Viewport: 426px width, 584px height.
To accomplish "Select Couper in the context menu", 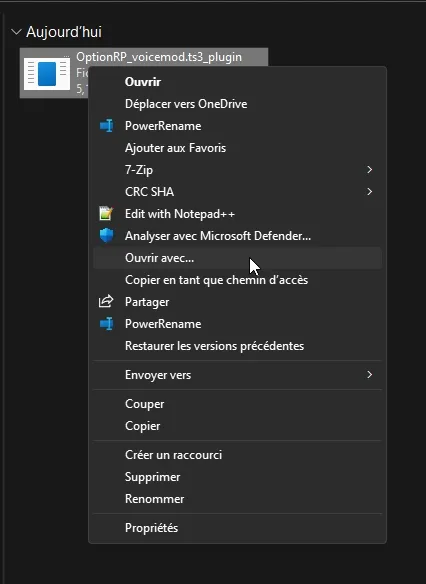I will 237,404.
